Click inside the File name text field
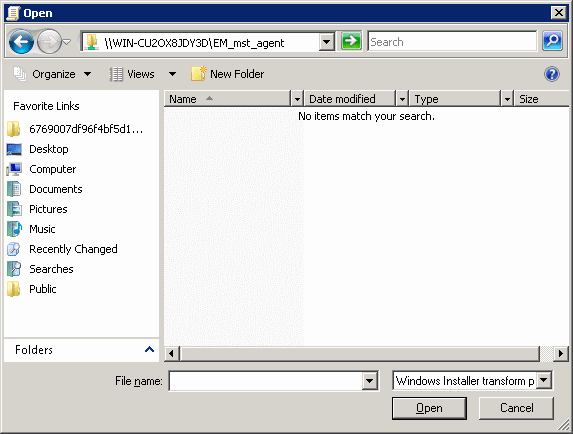 [x=266, y=381]
